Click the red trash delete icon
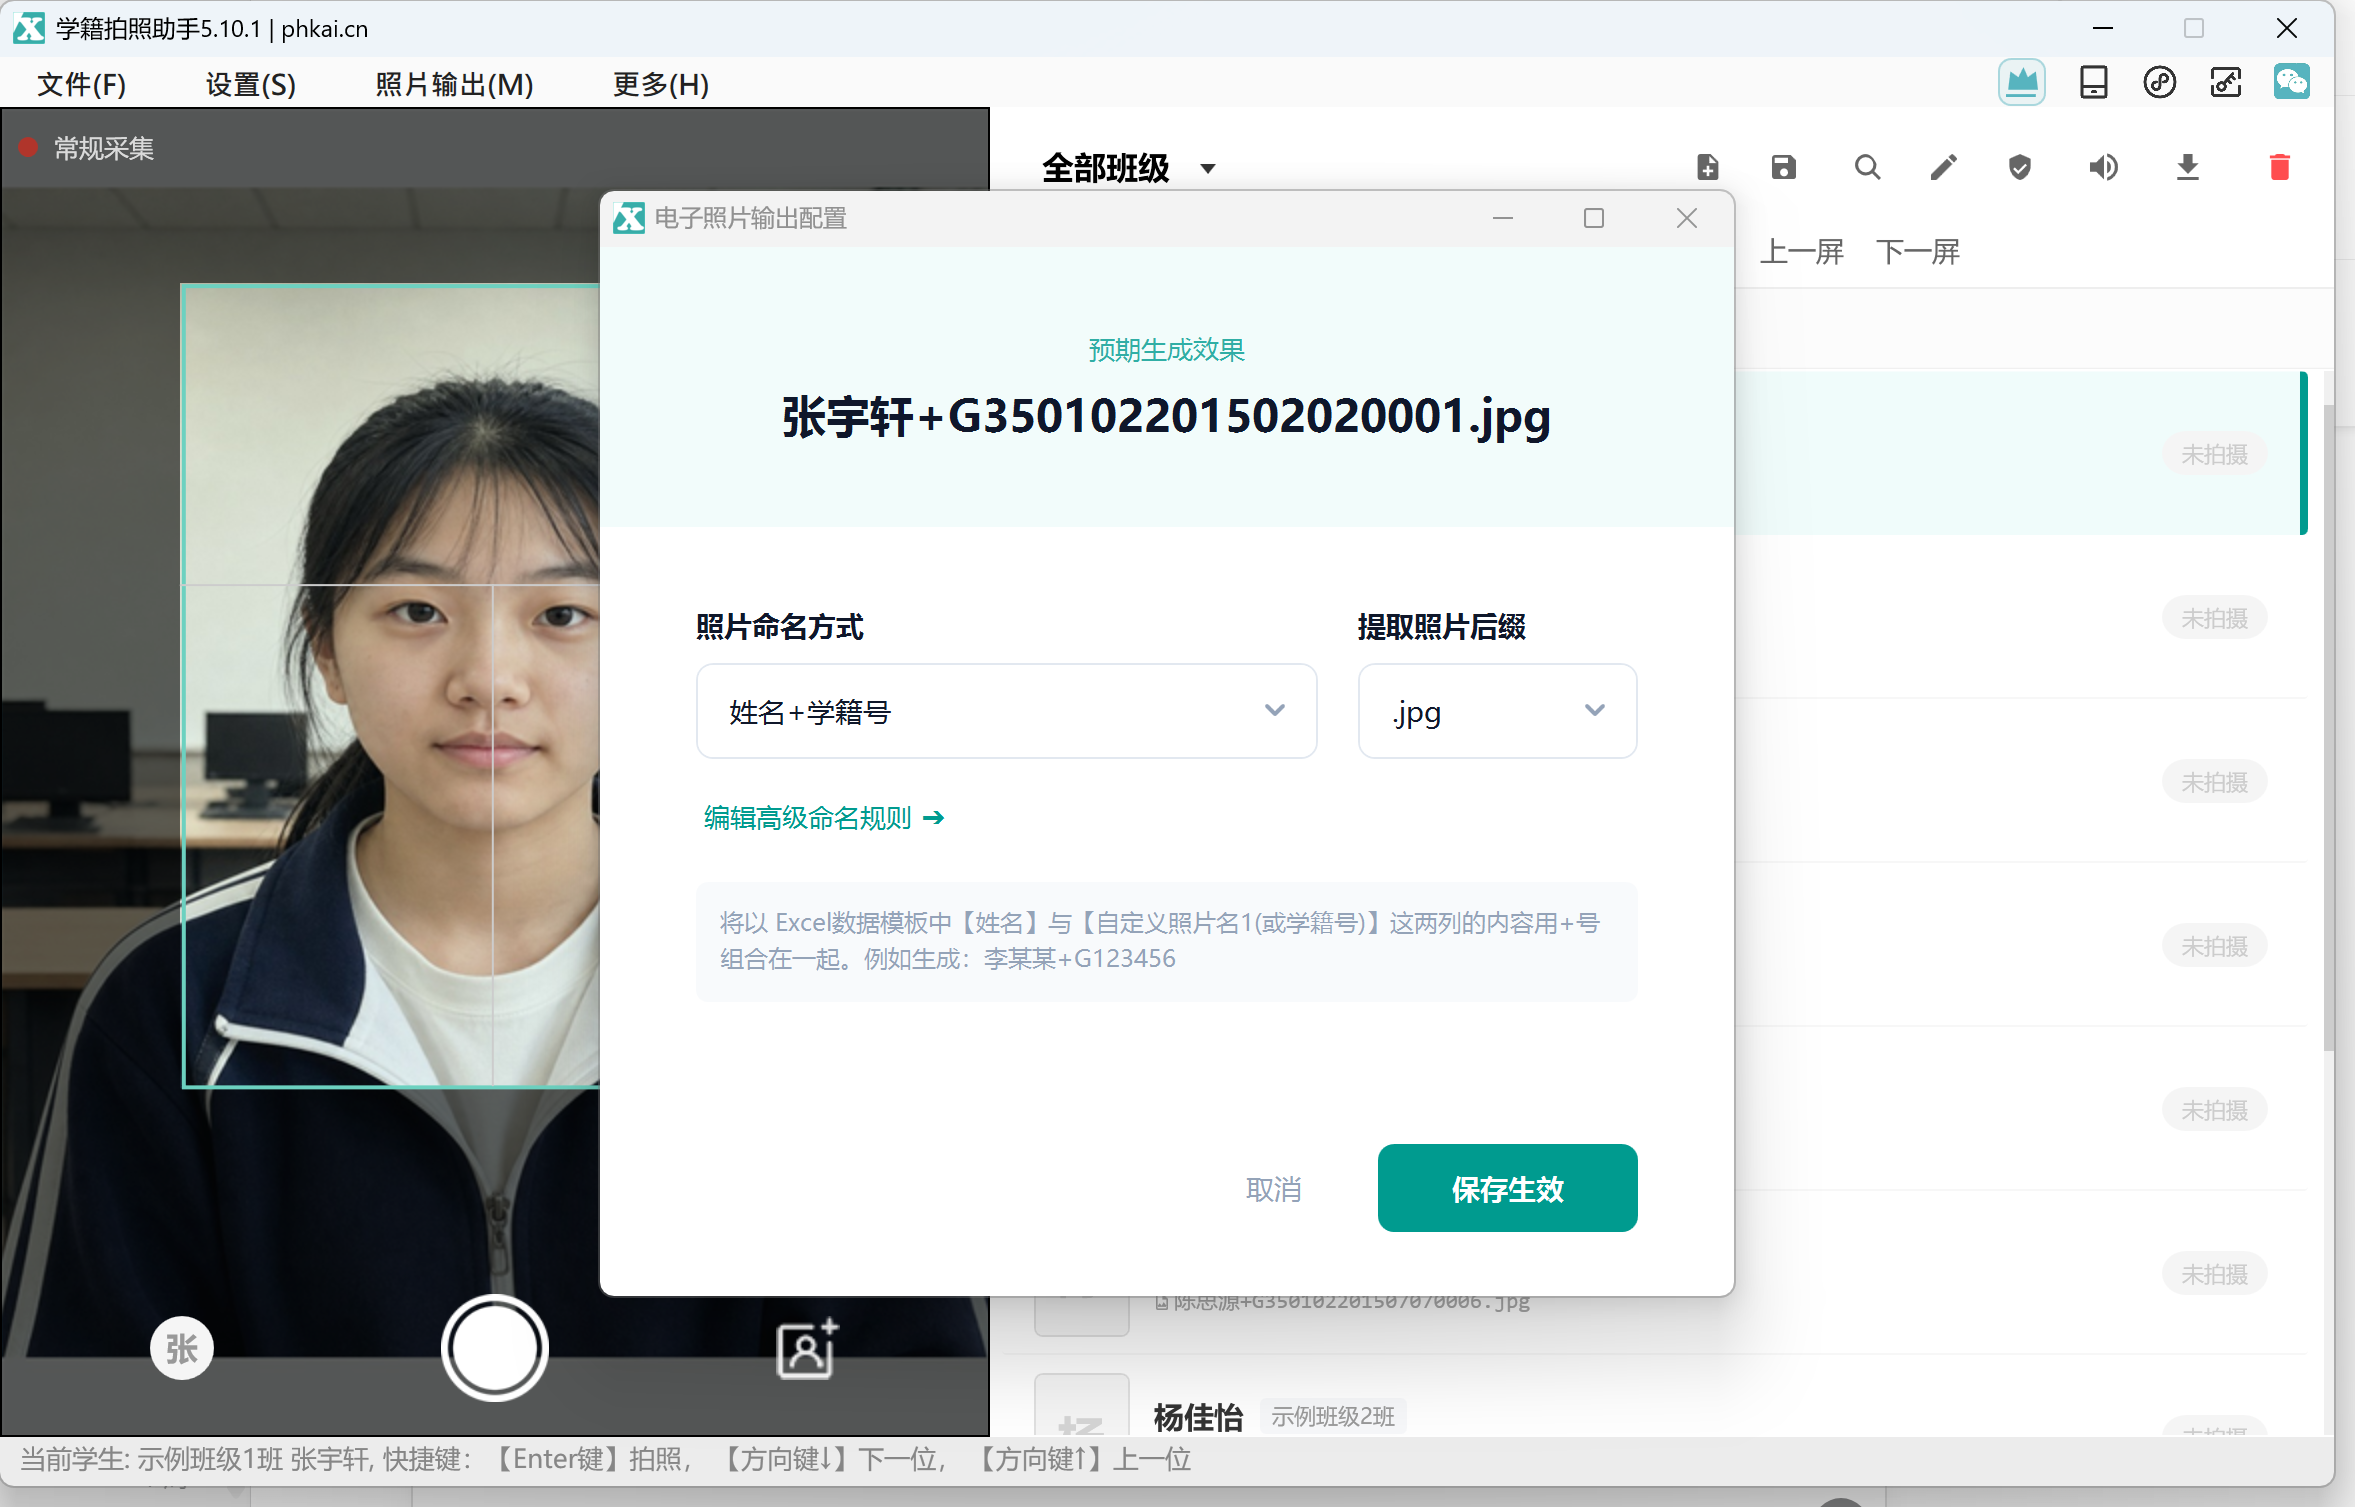The width and height of the screenshot is (2355, 1507). (2280, 167)
